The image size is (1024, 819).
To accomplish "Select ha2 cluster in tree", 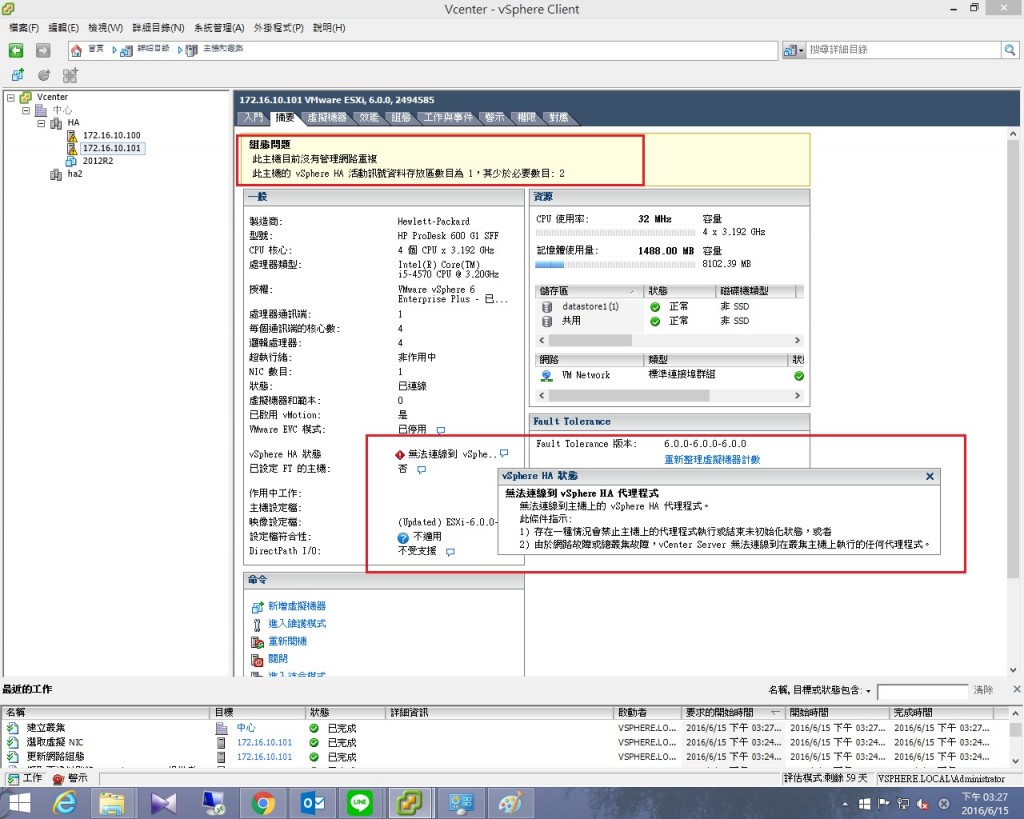I will click(74, 174).
